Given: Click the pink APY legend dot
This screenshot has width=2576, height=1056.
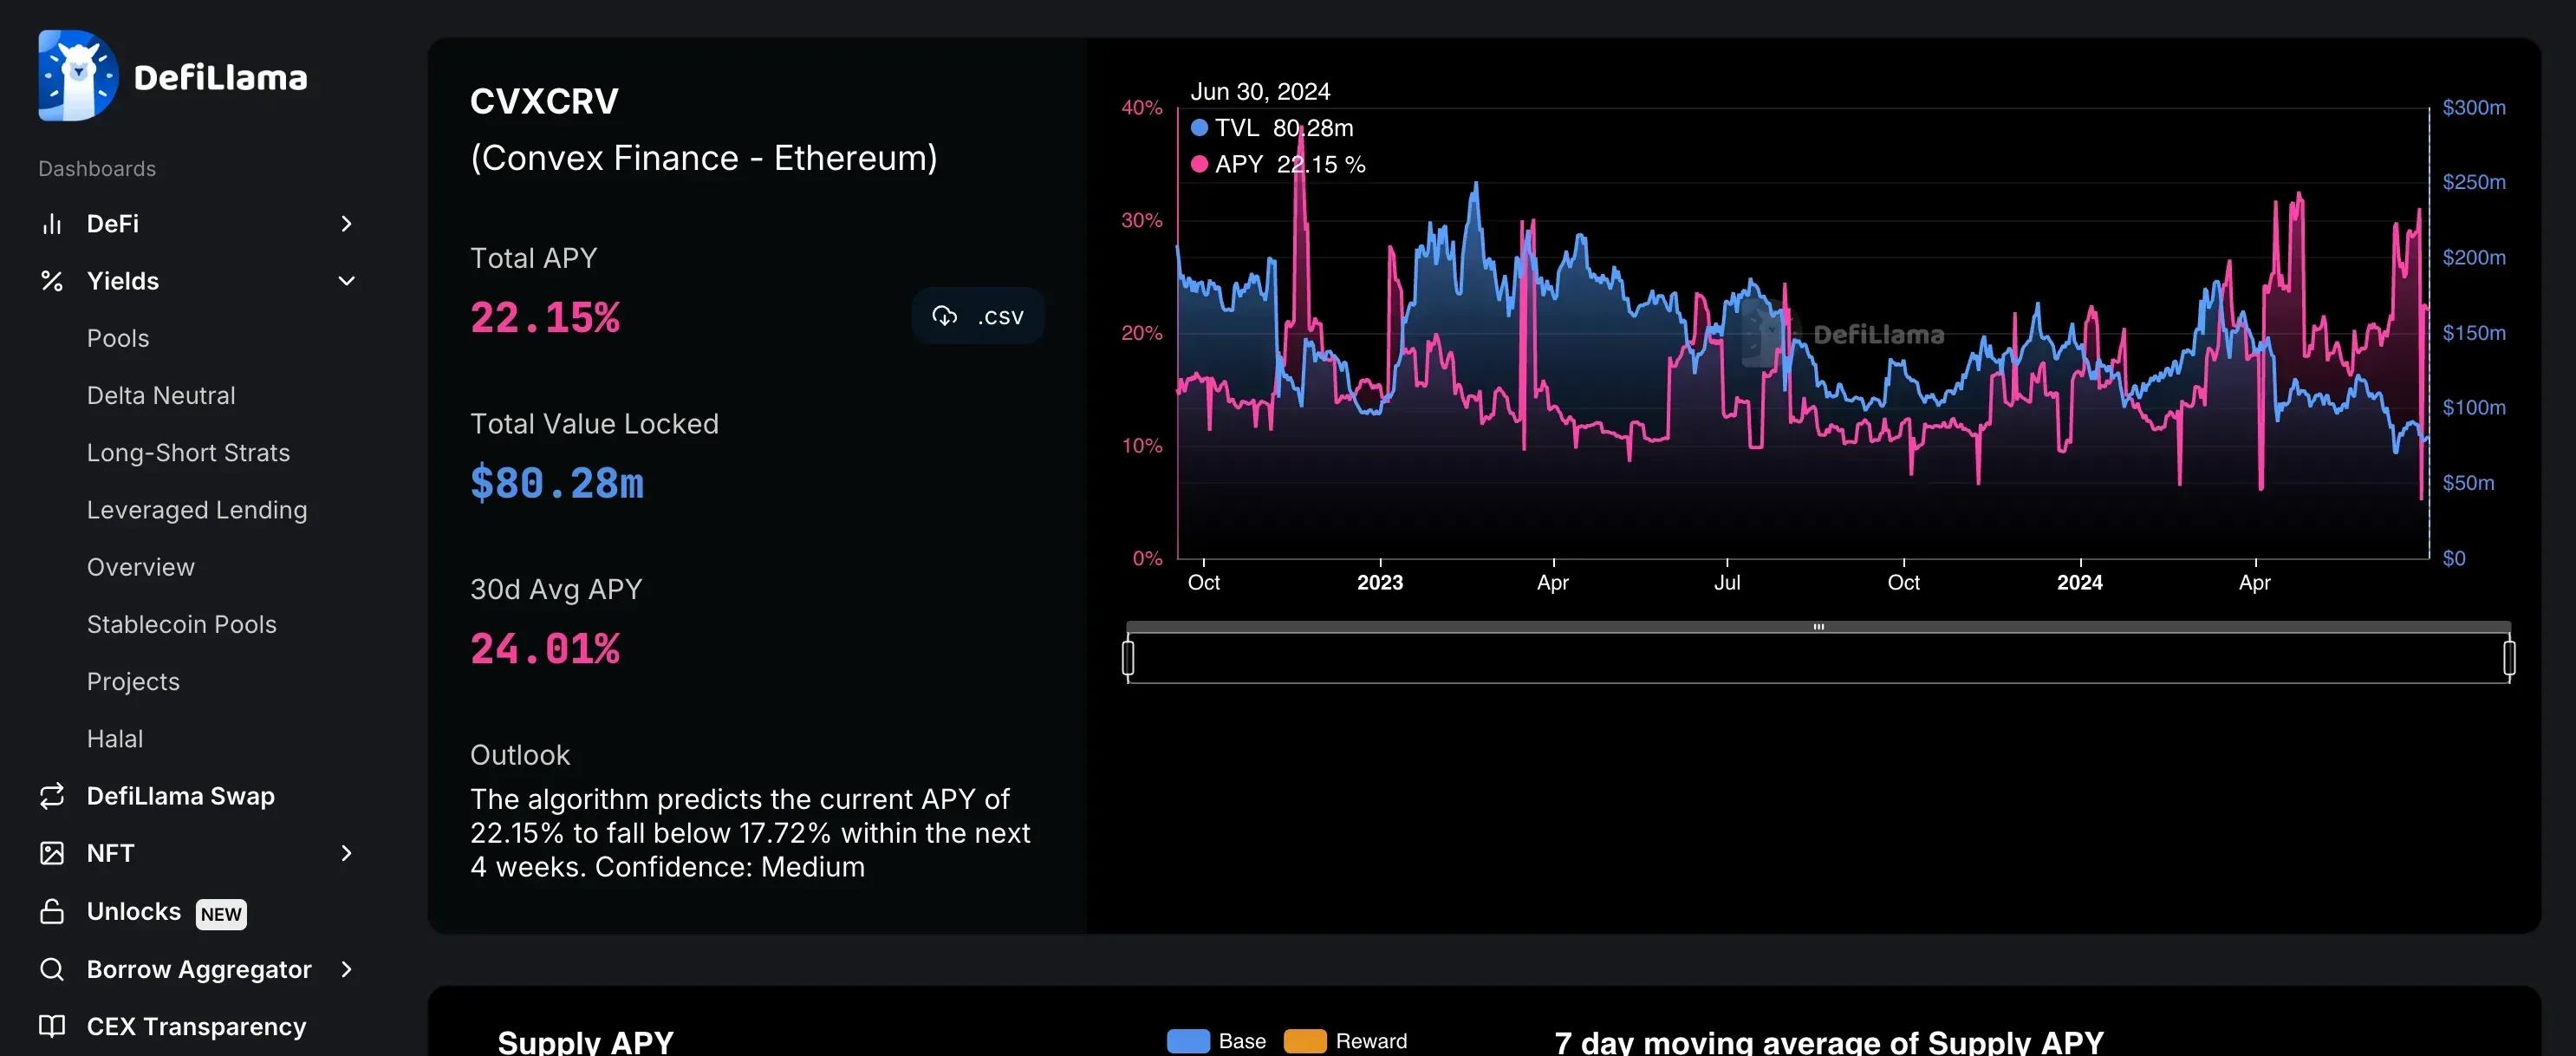Looking at the screenshot, I should click(x=1199, y=164).
